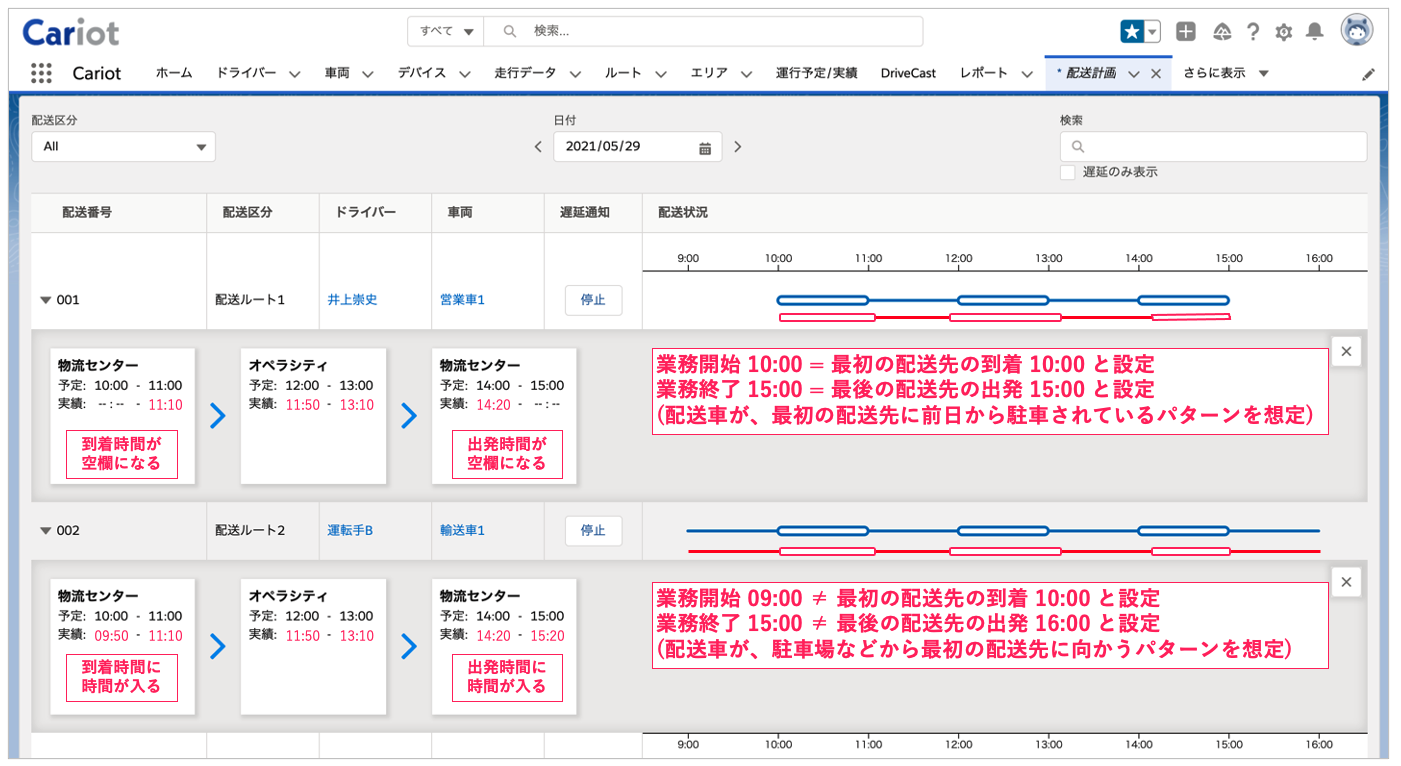Open favorites list dropdown arrow
This screenshot has height=766, width=1401.
[x=1152, y=32]
